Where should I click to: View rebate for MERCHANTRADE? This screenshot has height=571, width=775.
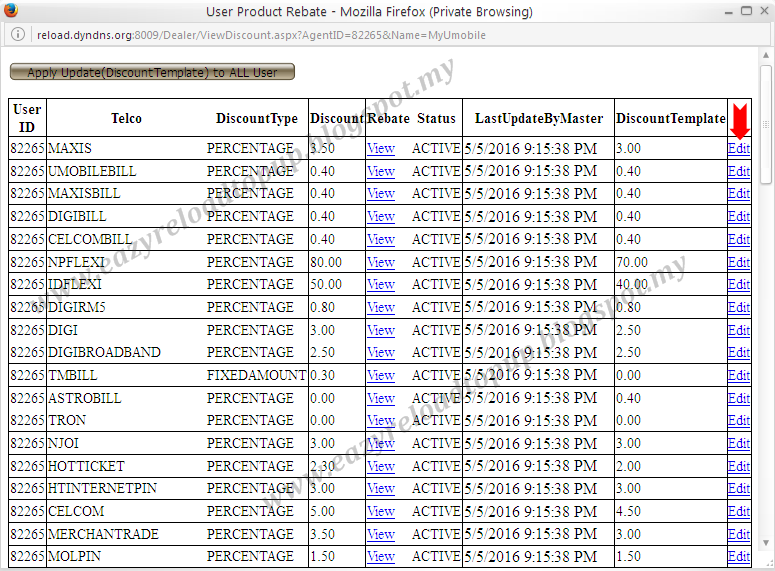coord(381,534)
